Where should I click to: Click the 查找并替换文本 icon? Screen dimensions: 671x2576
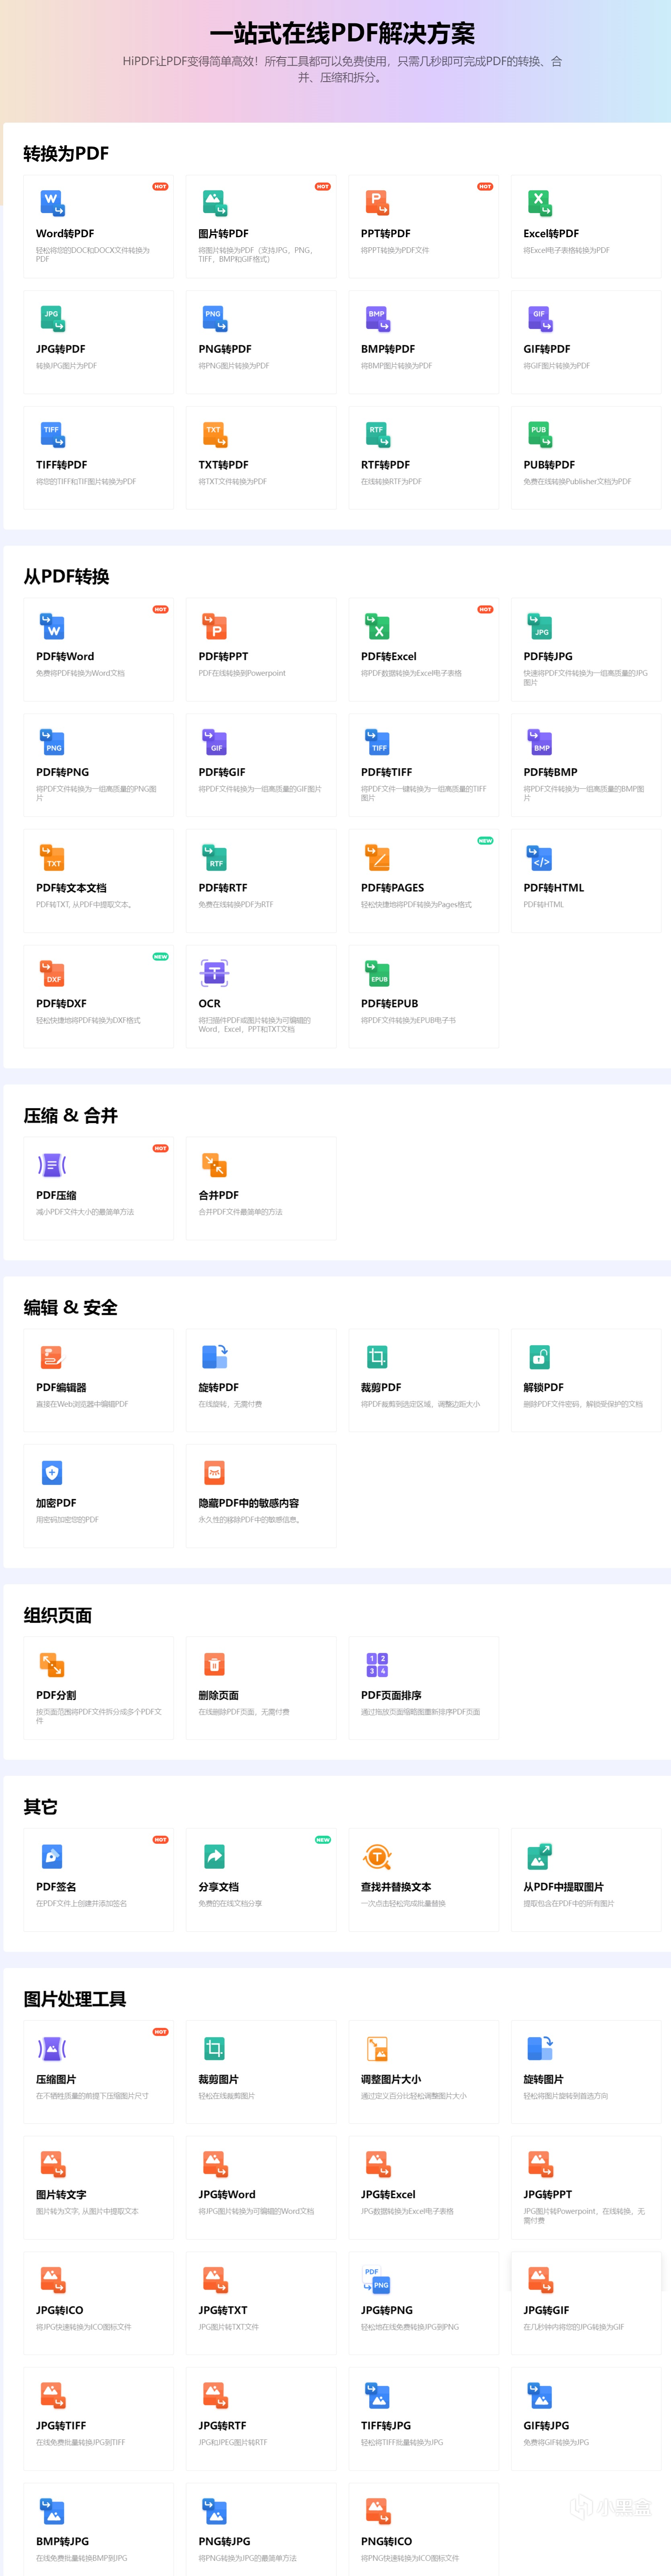[377, 1857]
